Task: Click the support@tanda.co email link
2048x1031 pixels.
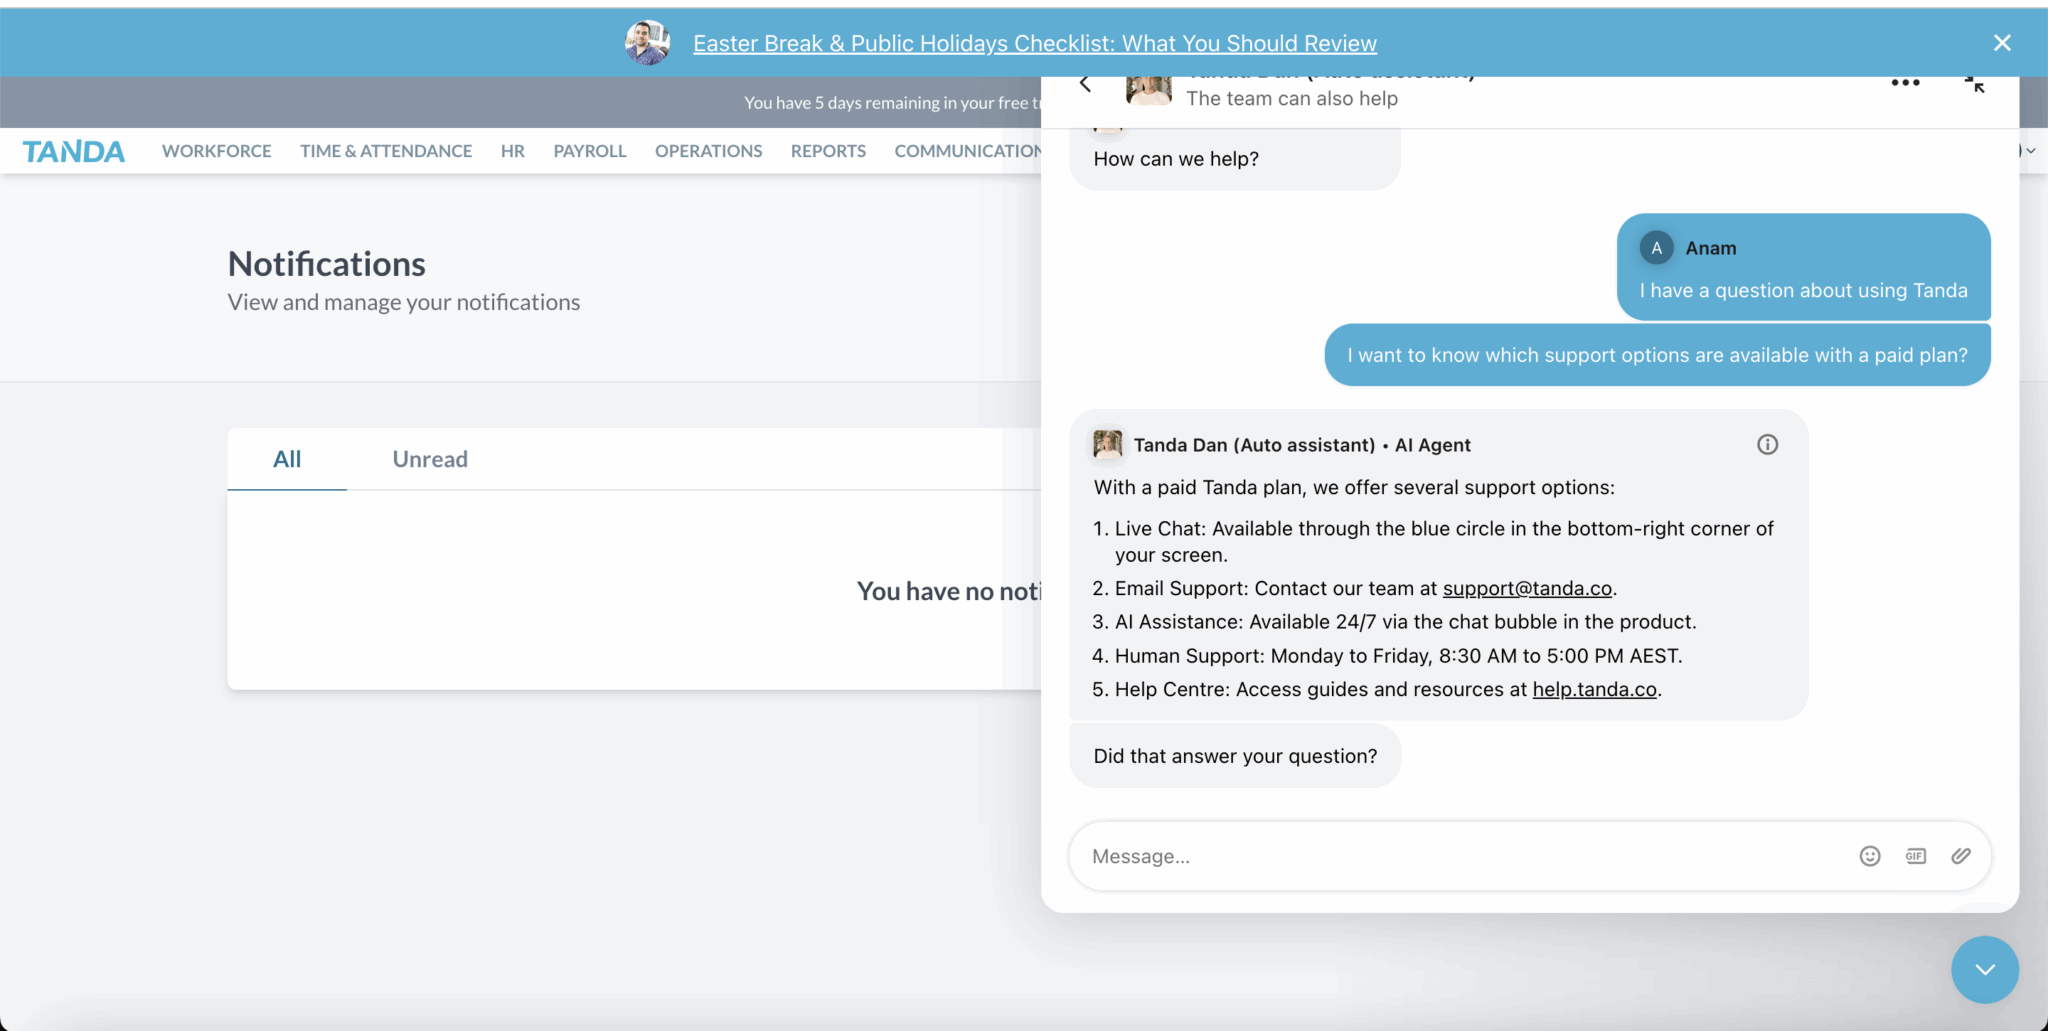Action: (1527, 588)
